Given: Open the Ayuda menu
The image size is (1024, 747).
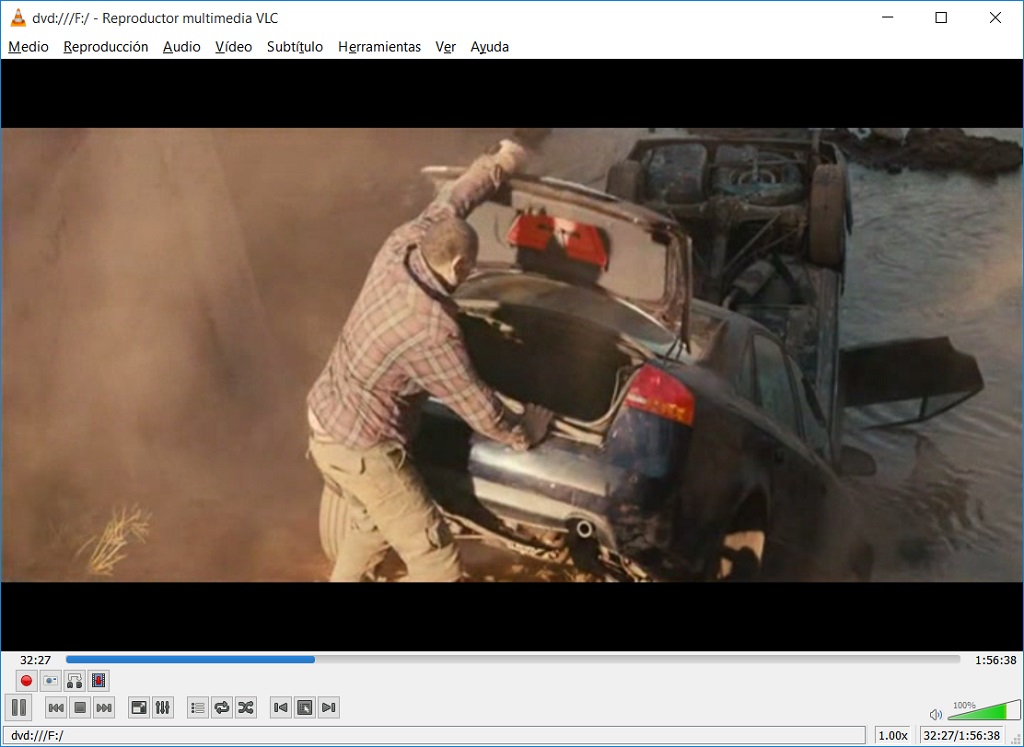Looking at the screenshot, I should click(490, 47).
